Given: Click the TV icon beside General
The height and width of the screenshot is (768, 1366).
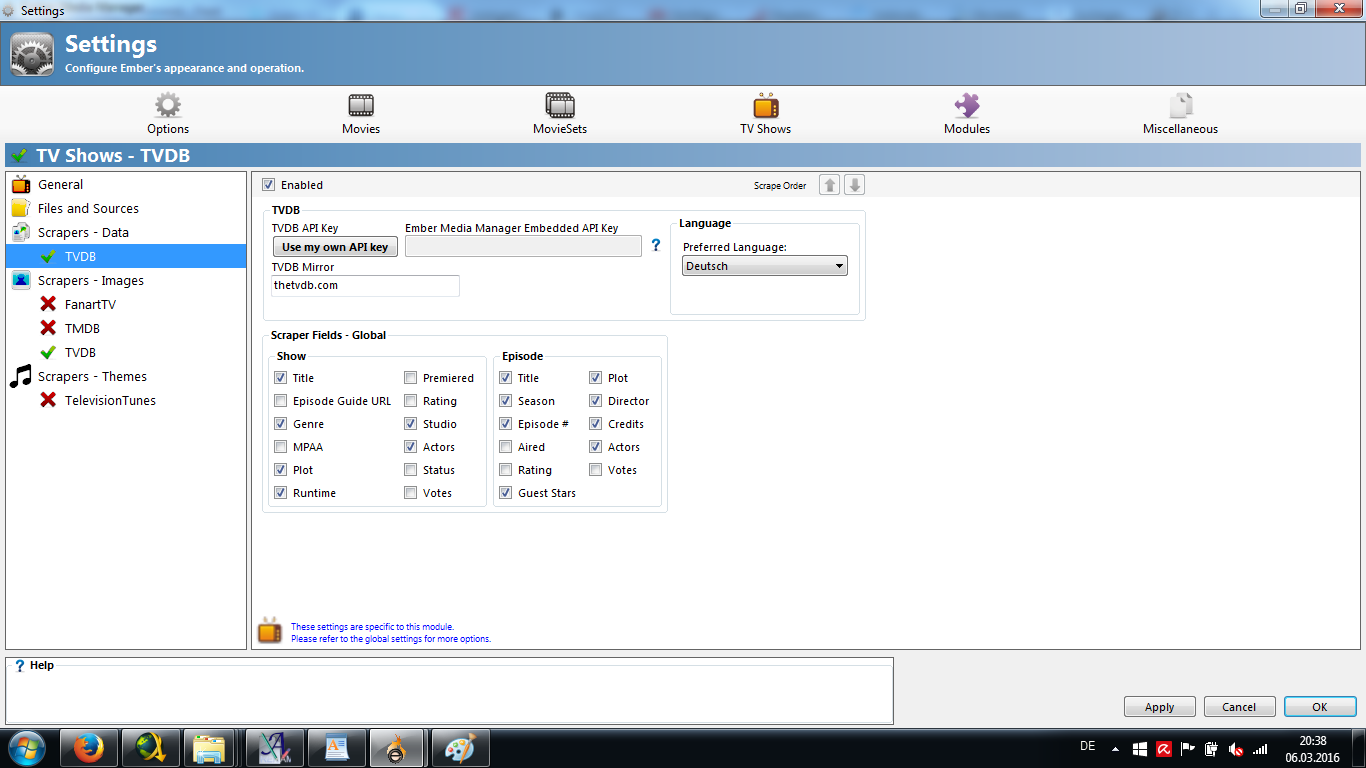Looking at the screenshot, I should click(21, 184).
